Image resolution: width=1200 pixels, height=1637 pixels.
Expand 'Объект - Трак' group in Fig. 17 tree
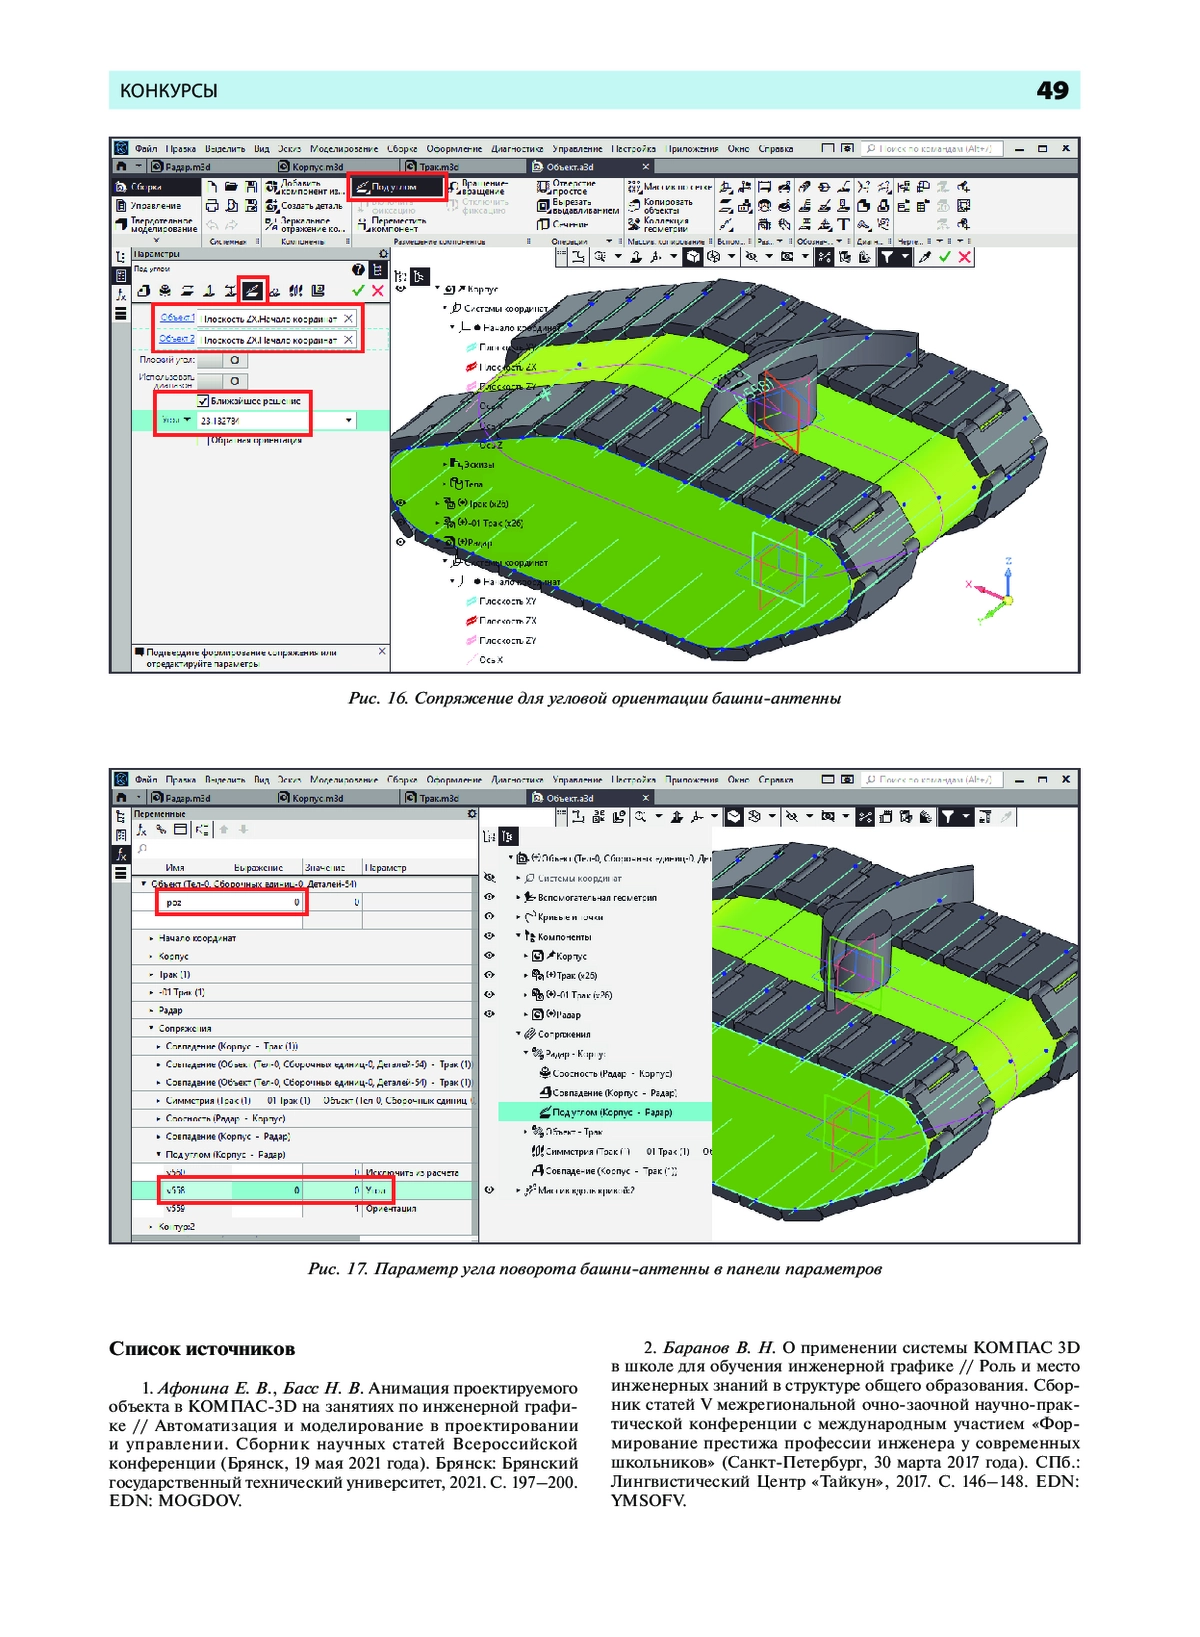pos(526,1131)
